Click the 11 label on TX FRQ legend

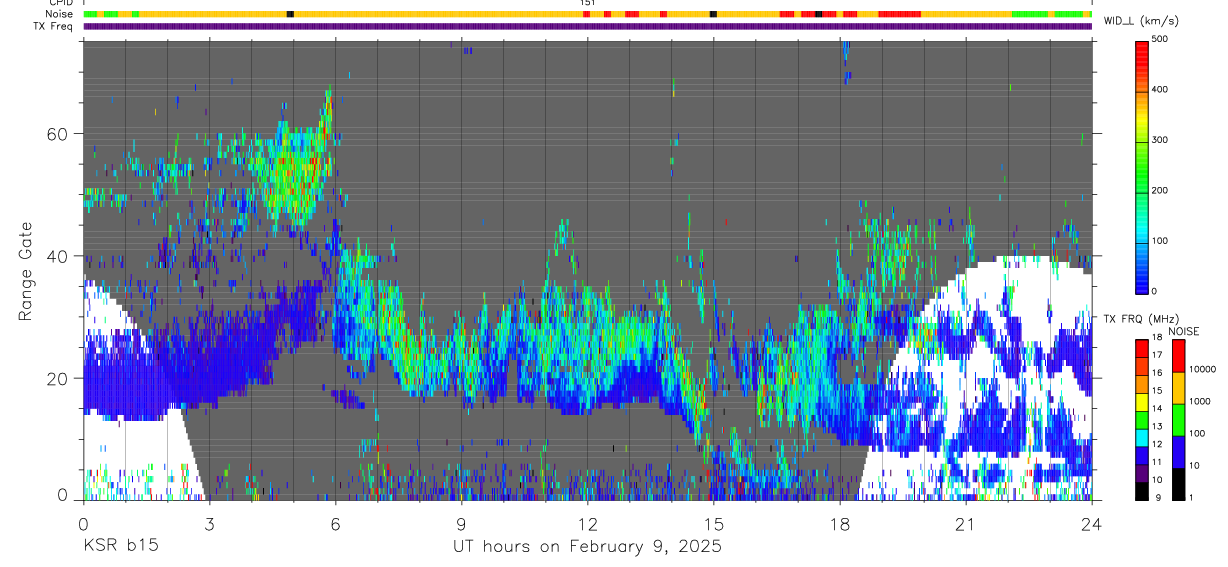pyautogui.click(x=1158, y=462)
